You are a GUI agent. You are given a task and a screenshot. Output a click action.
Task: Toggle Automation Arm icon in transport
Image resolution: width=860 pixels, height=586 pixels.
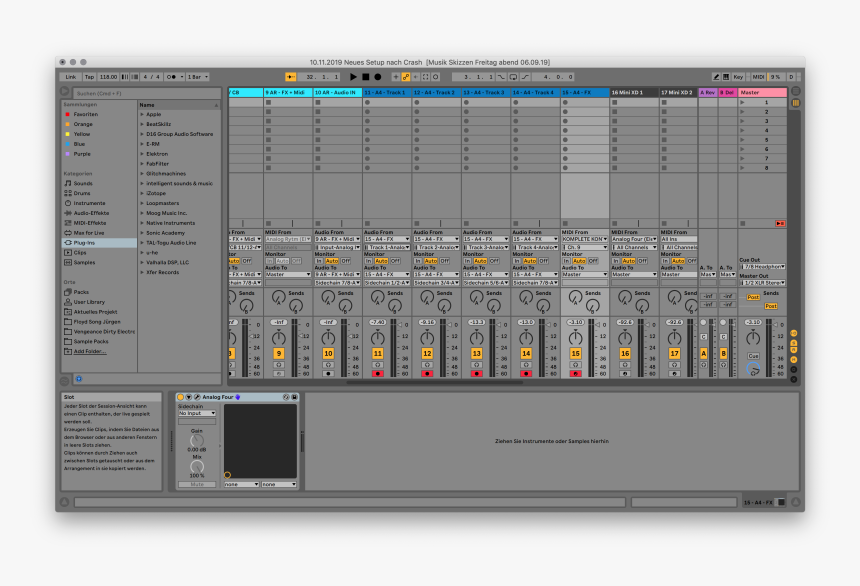(405, 77)
